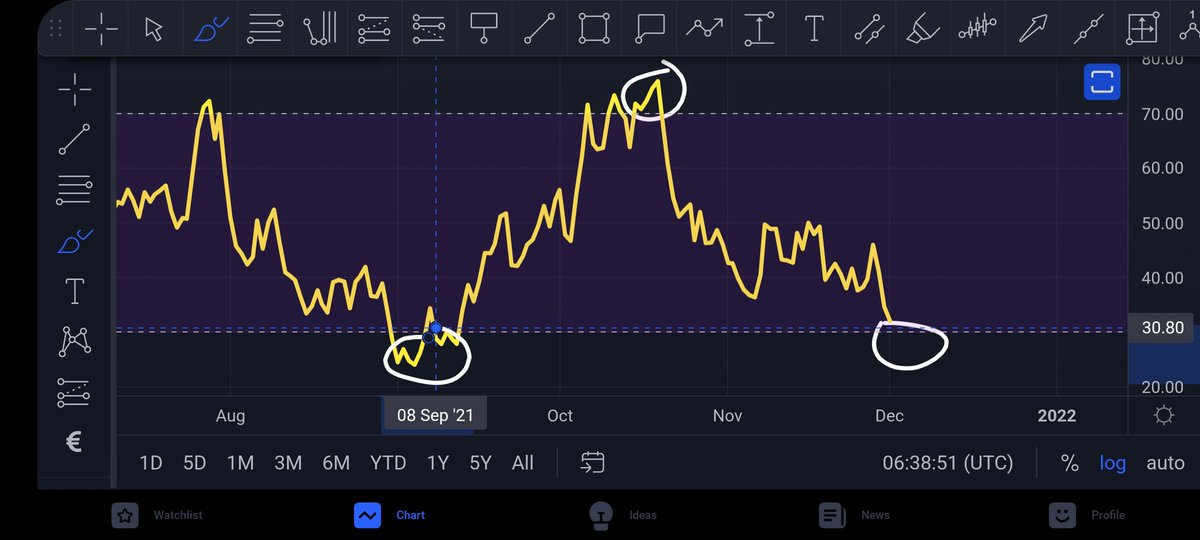Open horizontal line tools in left sidebar
This screenshot has height=540, width=1200.
[75, 189]
